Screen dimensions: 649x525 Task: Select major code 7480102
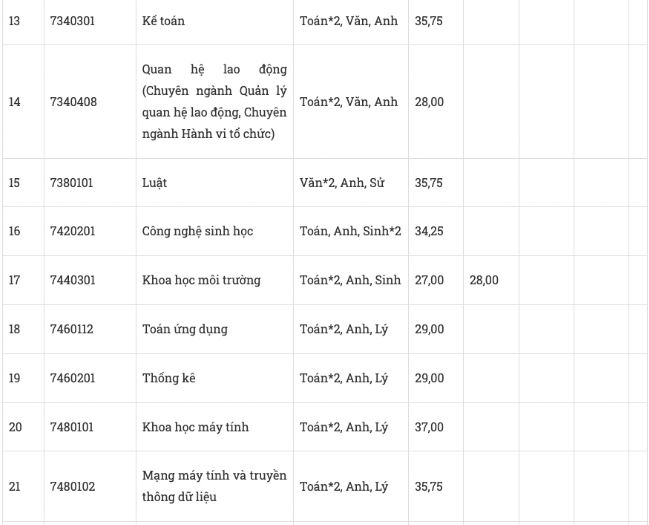72,487
